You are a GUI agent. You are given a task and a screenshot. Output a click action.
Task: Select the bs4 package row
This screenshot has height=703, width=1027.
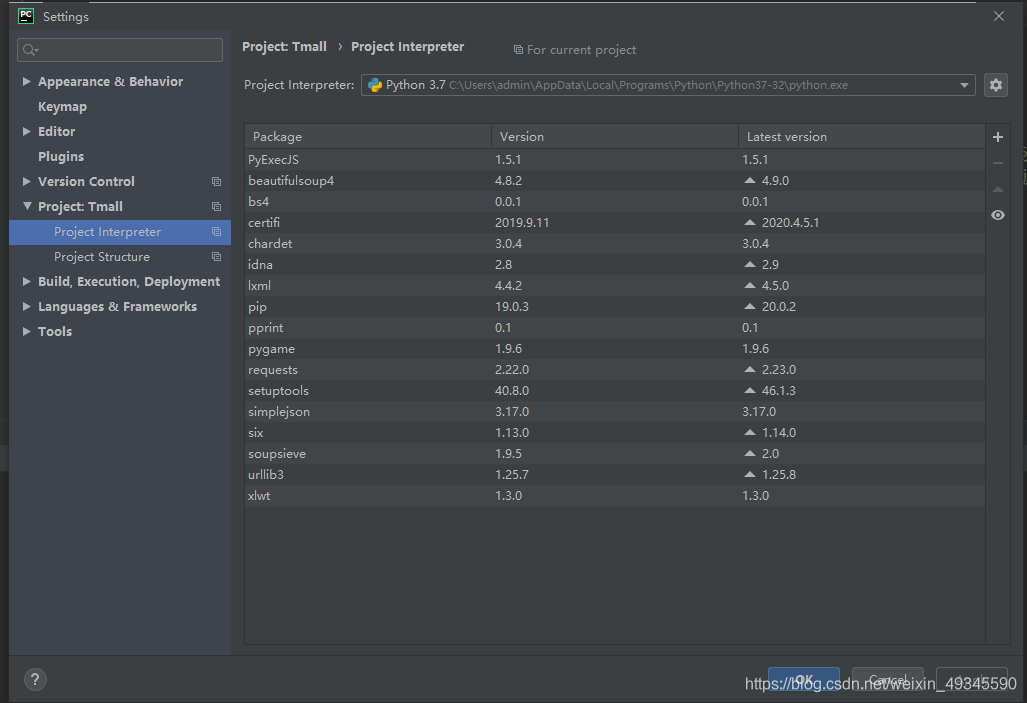click(x=615, y=201)
